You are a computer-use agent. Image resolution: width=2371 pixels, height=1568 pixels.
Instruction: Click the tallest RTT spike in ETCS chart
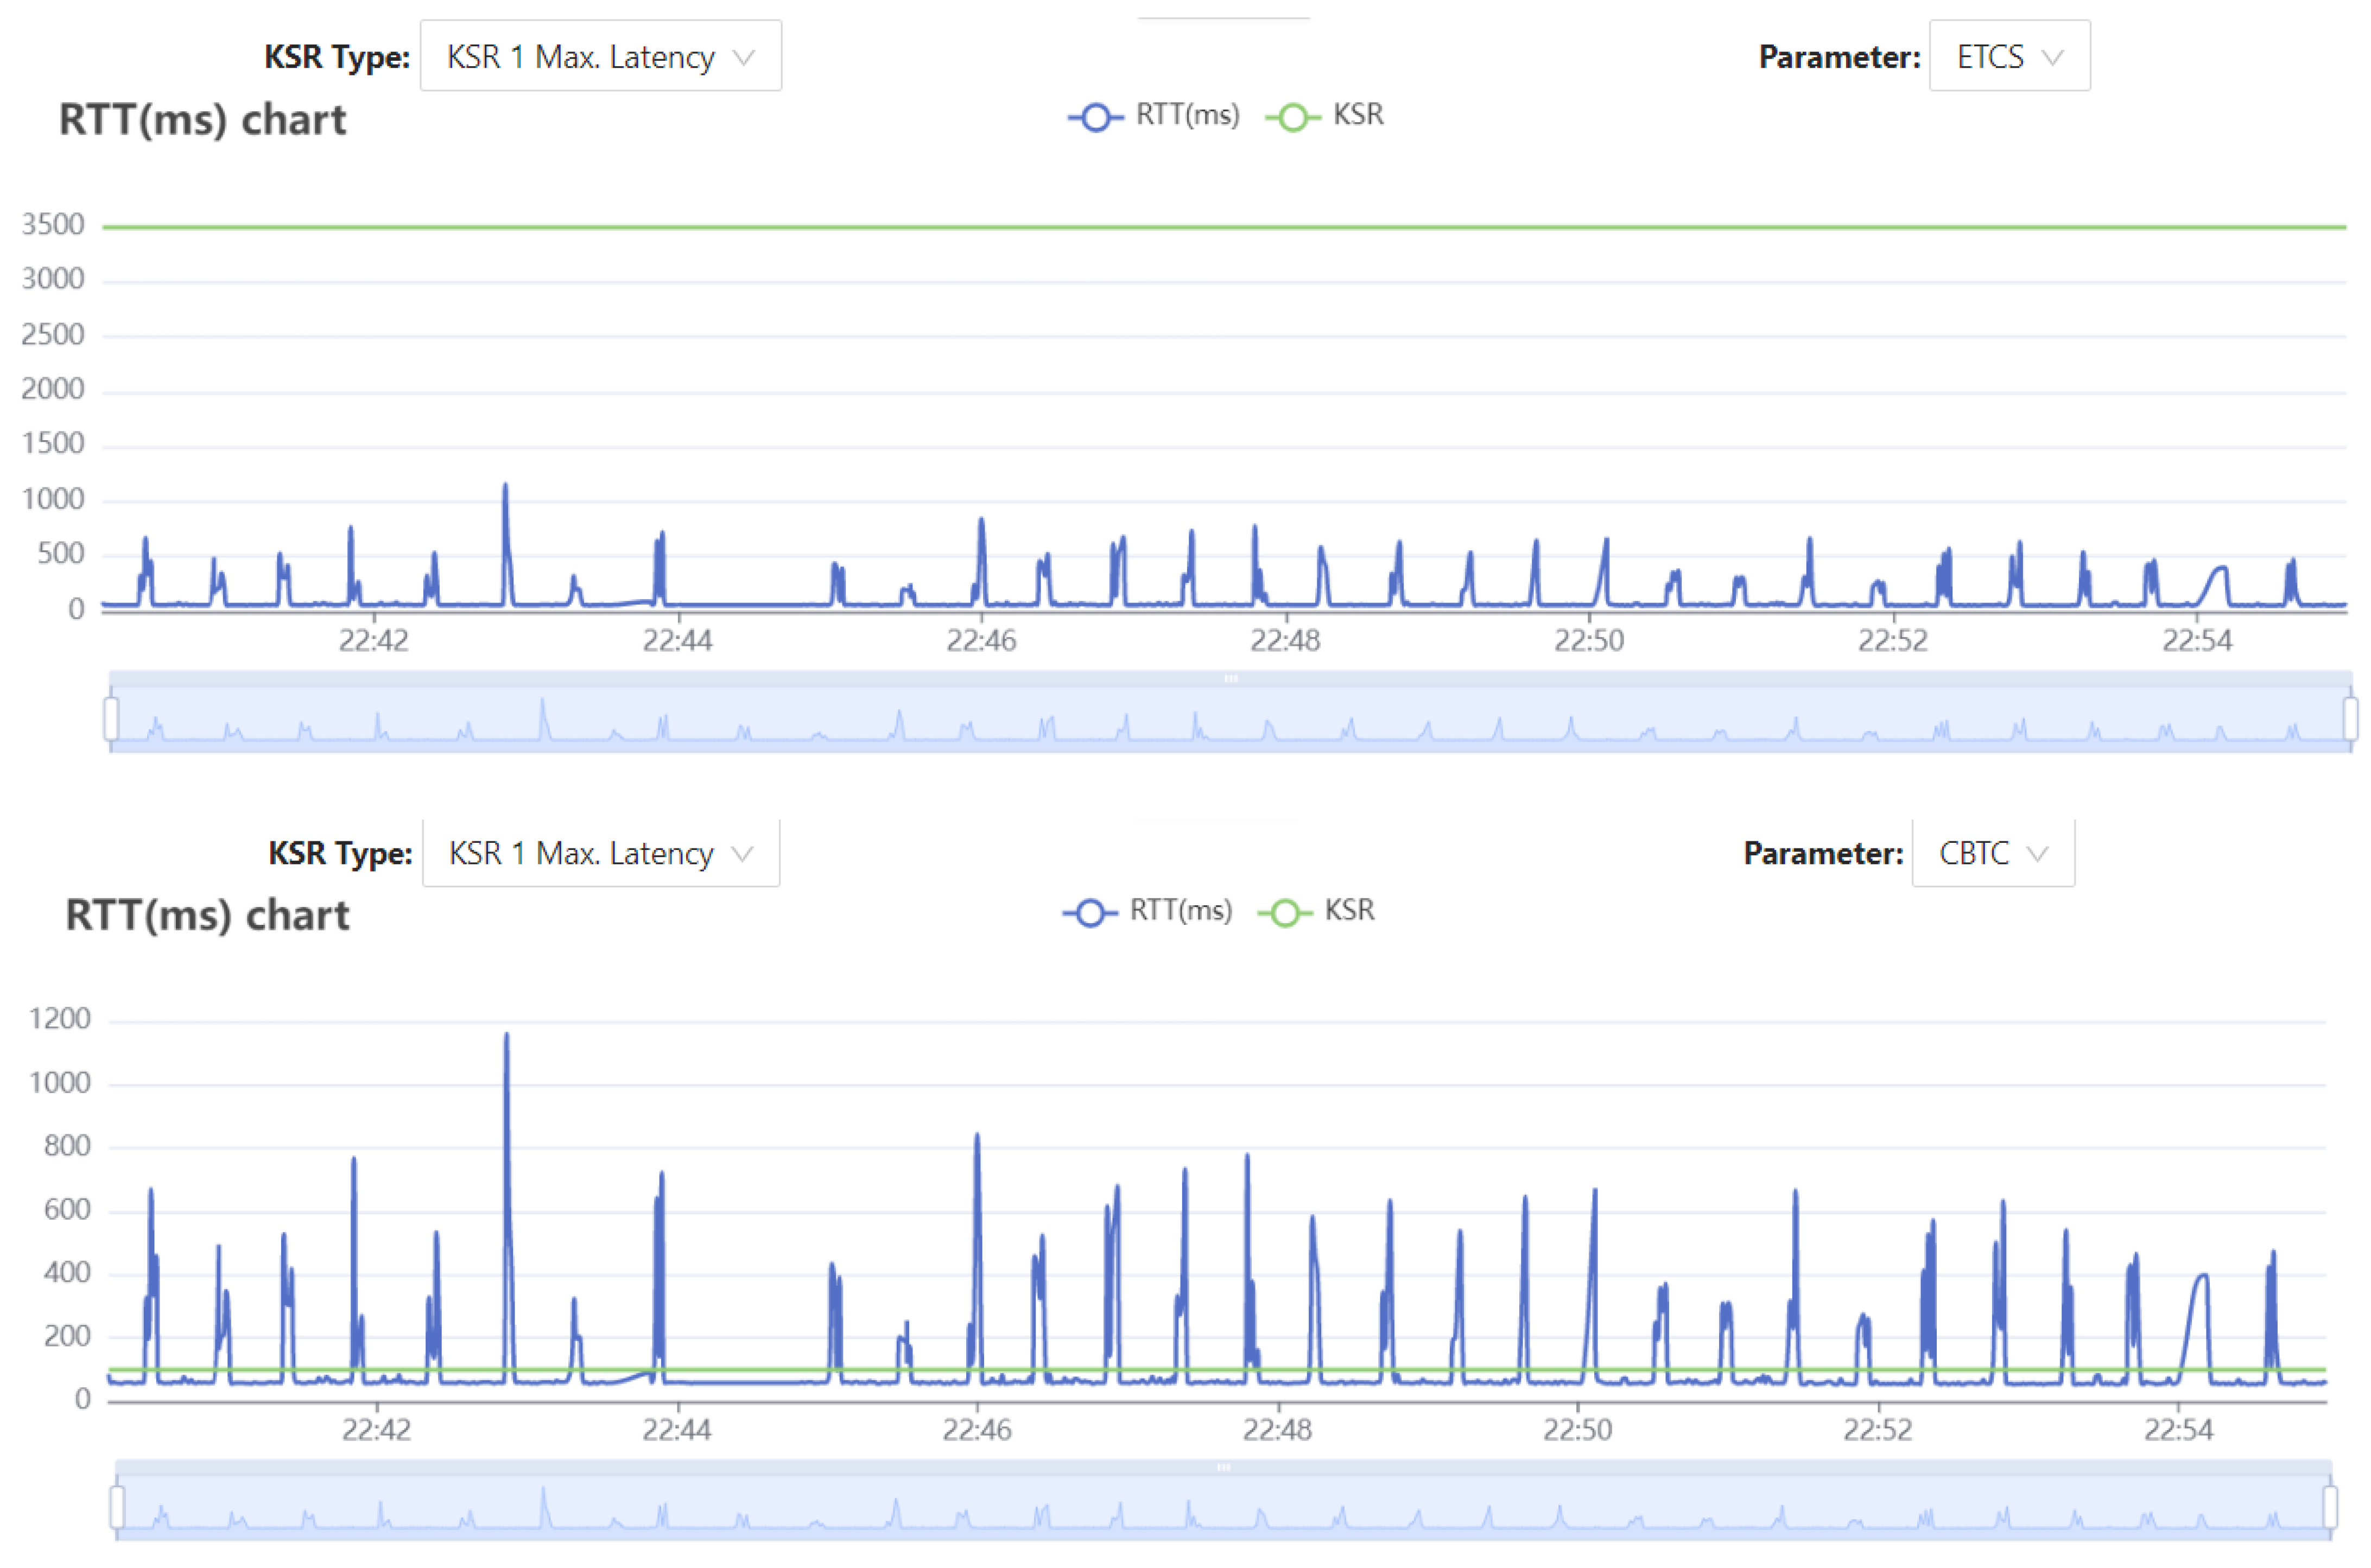pos(505,489)
